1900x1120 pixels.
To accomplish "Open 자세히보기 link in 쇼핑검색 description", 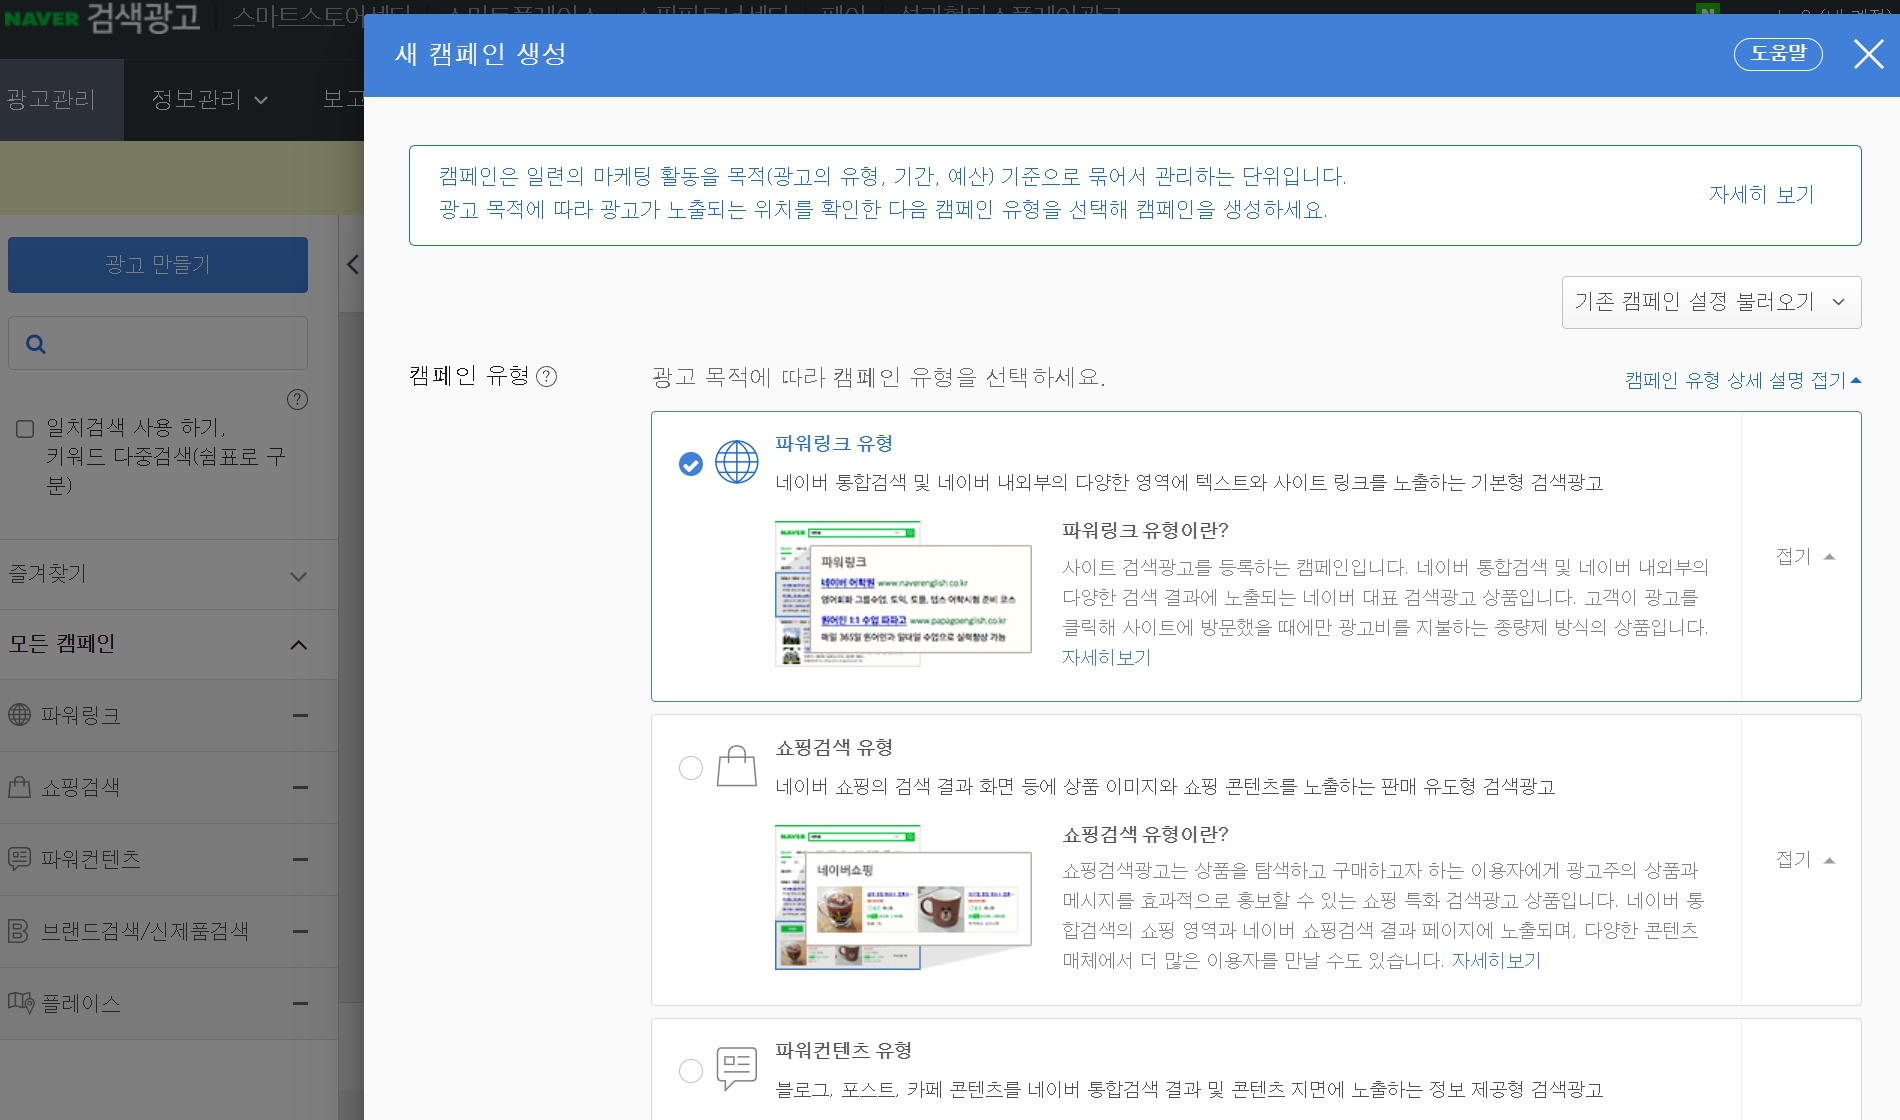I will click(x=1496, y=961).
